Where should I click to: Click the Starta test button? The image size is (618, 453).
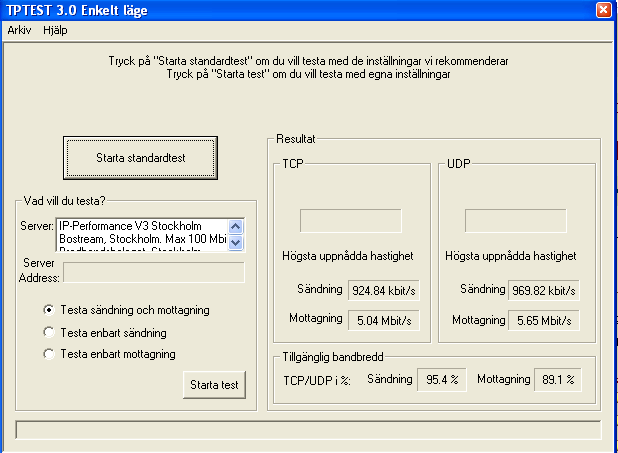tap(214, 385)
